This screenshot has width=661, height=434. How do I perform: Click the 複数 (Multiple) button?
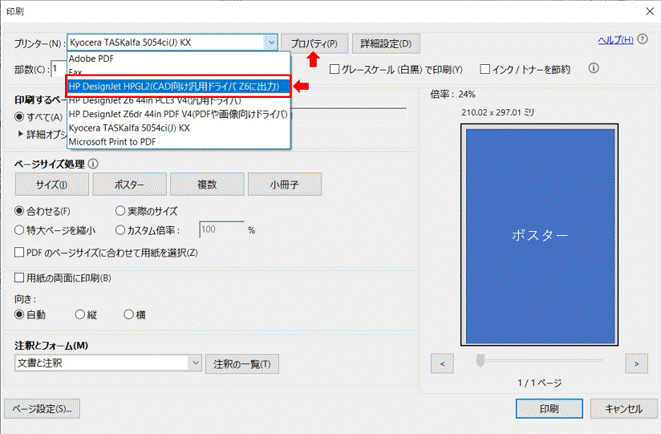pos(207,184)
